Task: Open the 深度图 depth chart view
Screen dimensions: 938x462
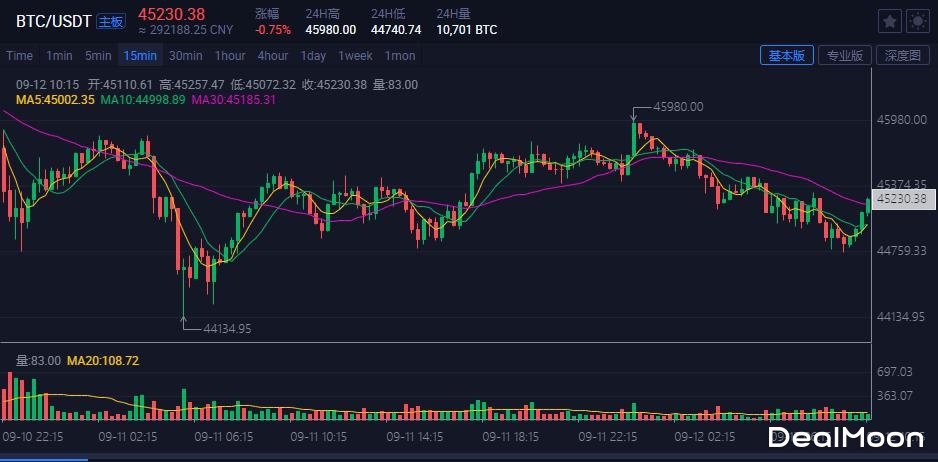Action: pos(902,56)
